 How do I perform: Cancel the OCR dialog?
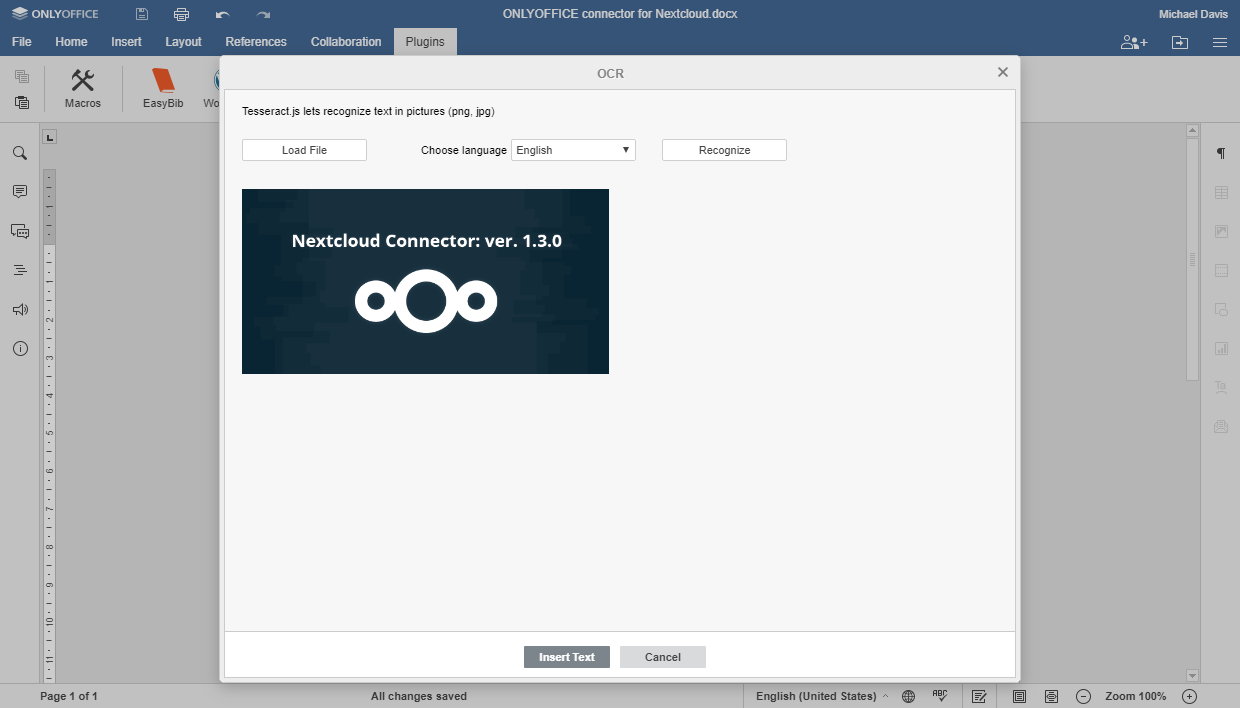click(663, 657)
